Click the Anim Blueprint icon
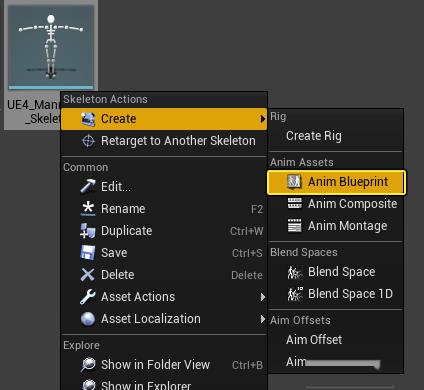This screenshot has height=390, width=424. pyautogui.click(x=294, y=182)
